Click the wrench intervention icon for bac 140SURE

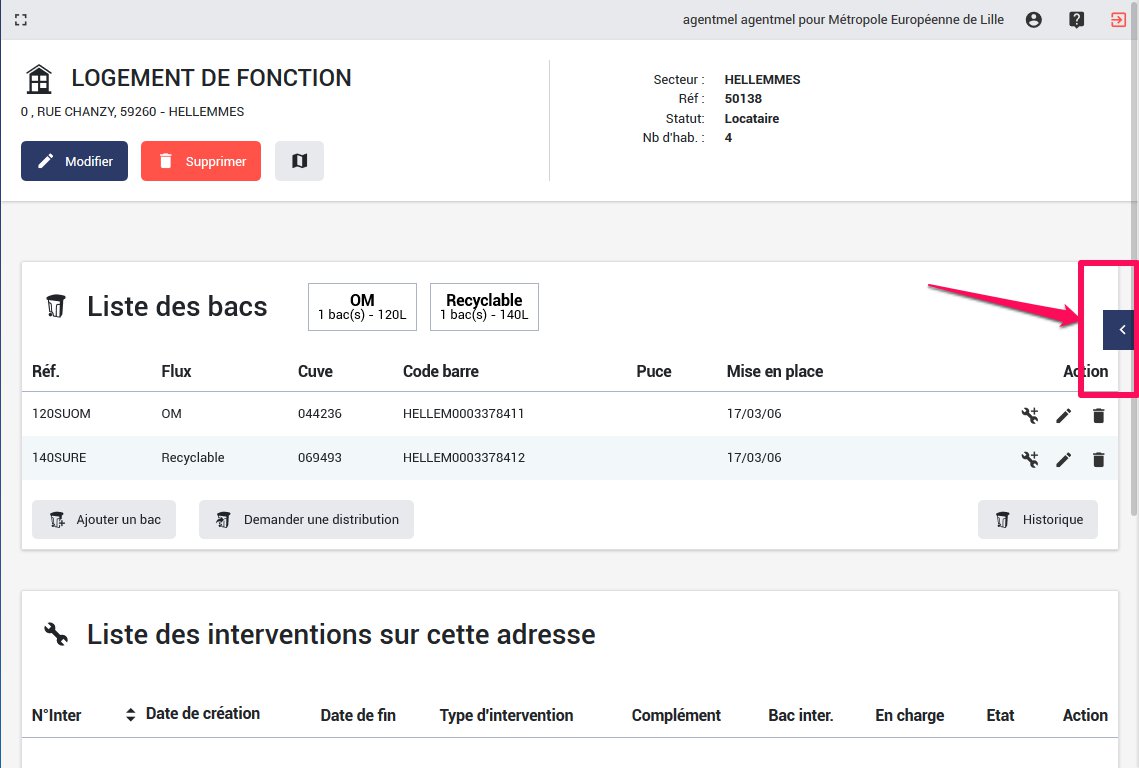[x=1029, y=459]
